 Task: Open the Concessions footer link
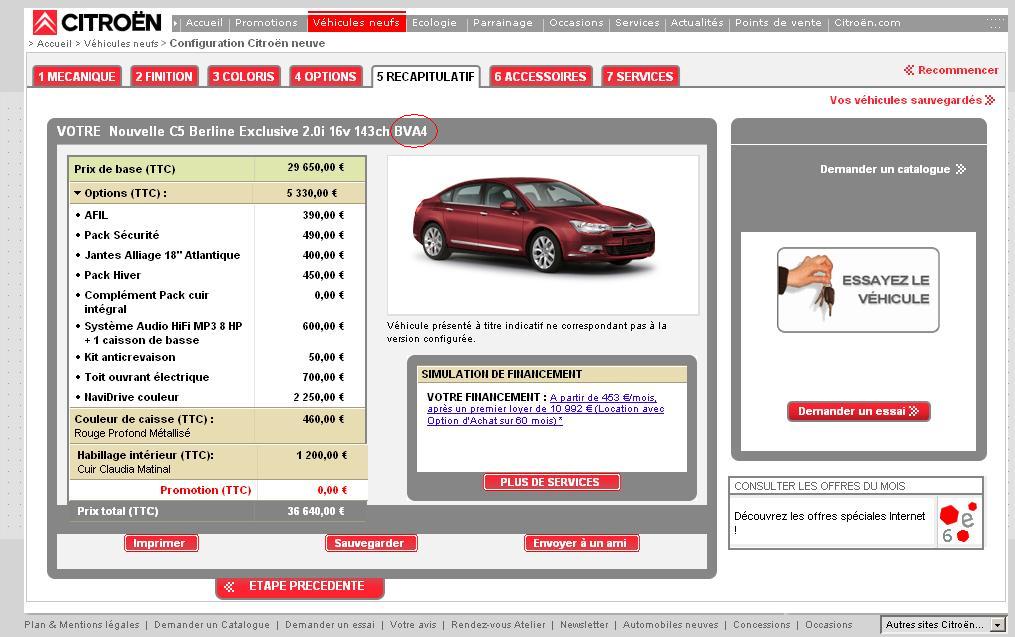(x=761, y=625)
